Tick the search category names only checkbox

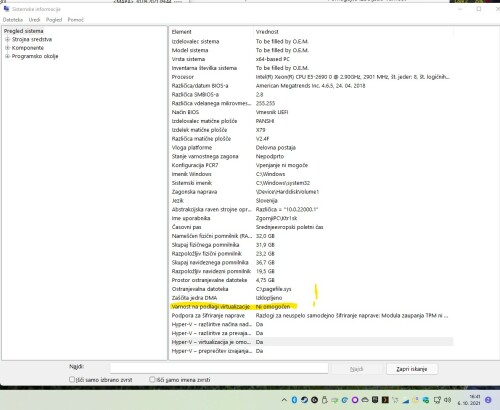click(x=152, y=379)
